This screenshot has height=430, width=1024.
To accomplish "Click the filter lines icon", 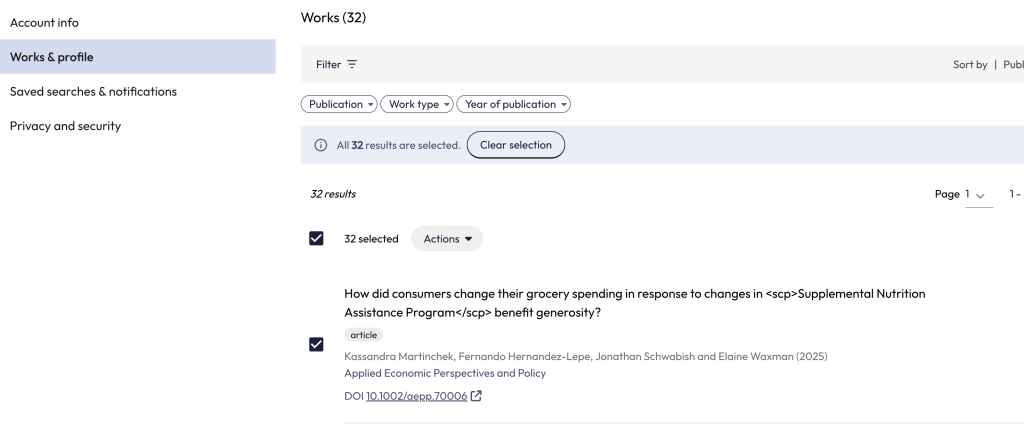I will pos(352,64).
